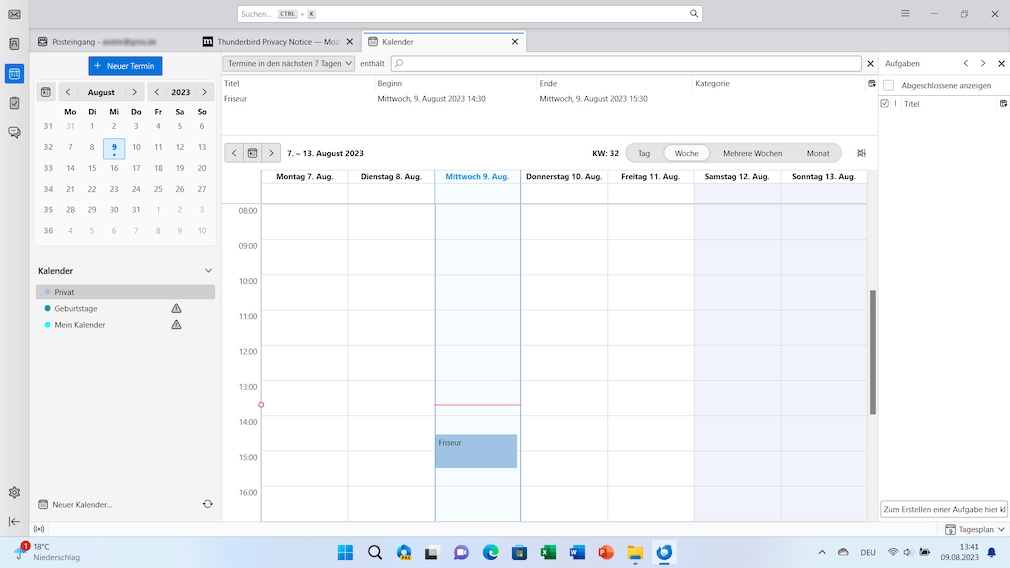Expand the Tagesplan dropdown in status bar
The image size is (1010, 568).
(976, 529)
